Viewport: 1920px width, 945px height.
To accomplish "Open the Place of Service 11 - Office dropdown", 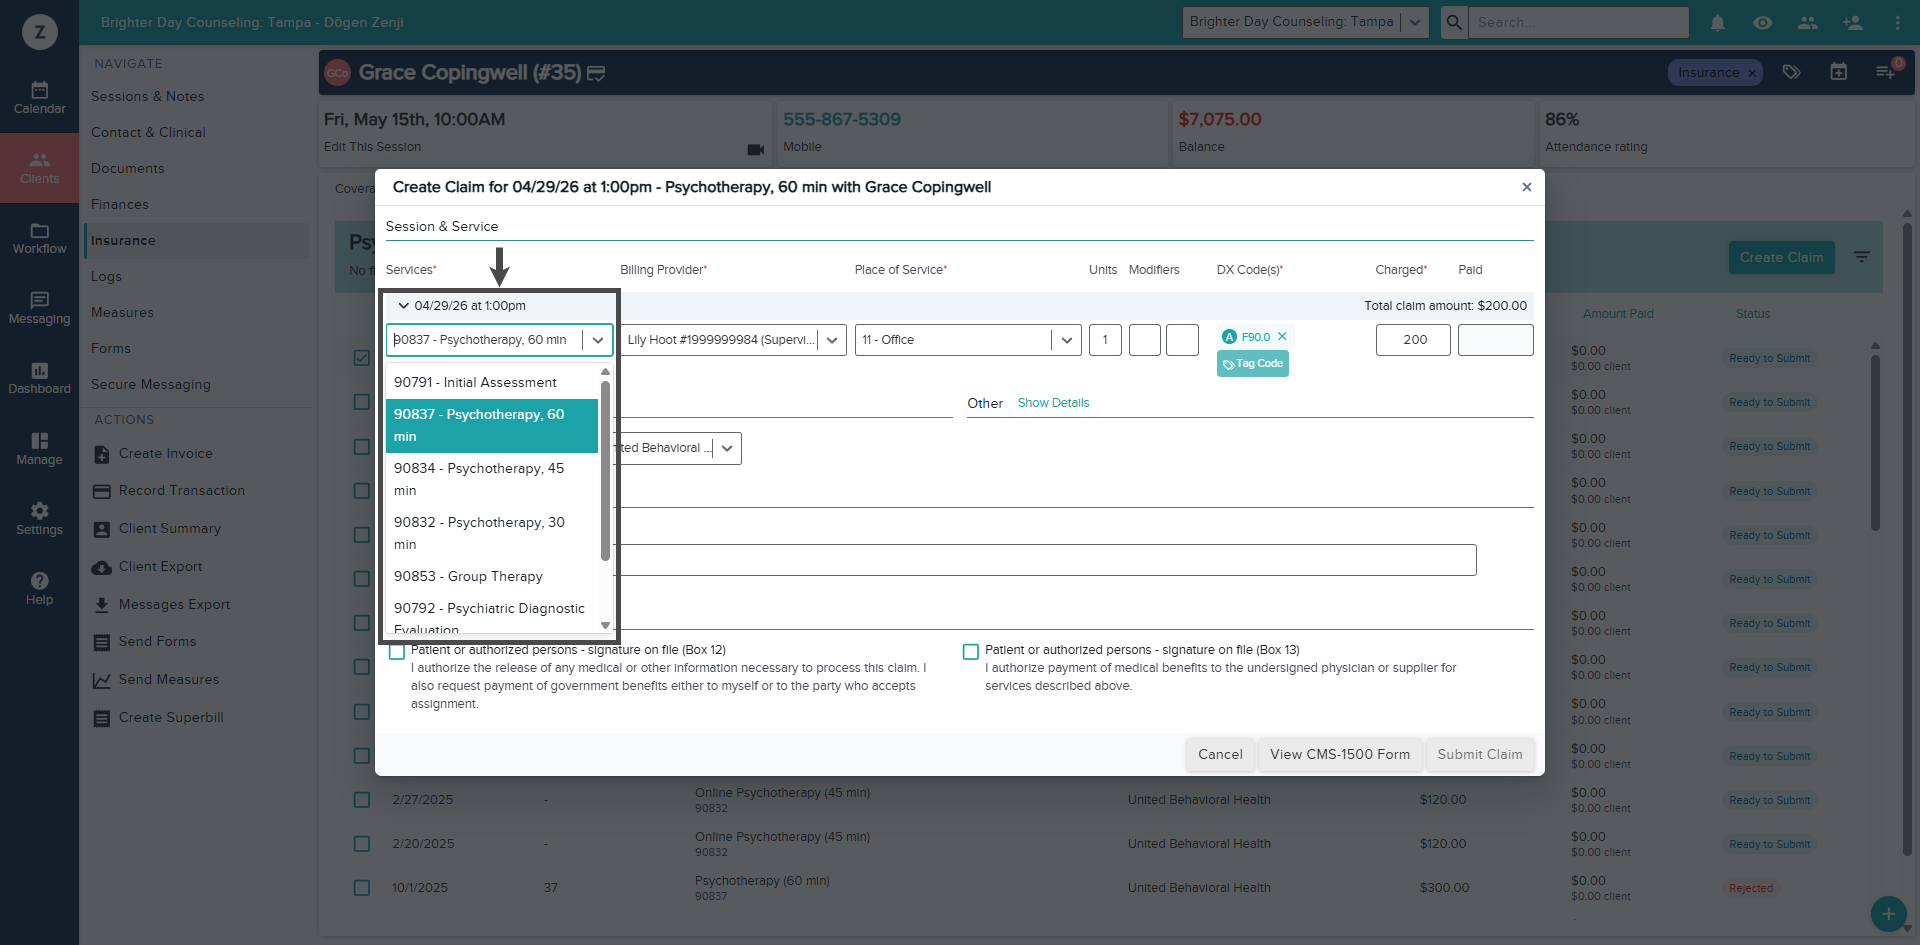I will 968,340.
